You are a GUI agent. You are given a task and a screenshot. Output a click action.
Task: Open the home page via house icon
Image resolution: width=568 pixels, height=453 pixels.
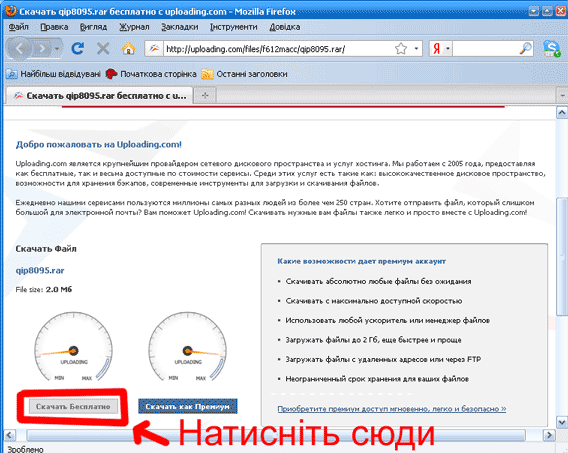pos(128,48)
